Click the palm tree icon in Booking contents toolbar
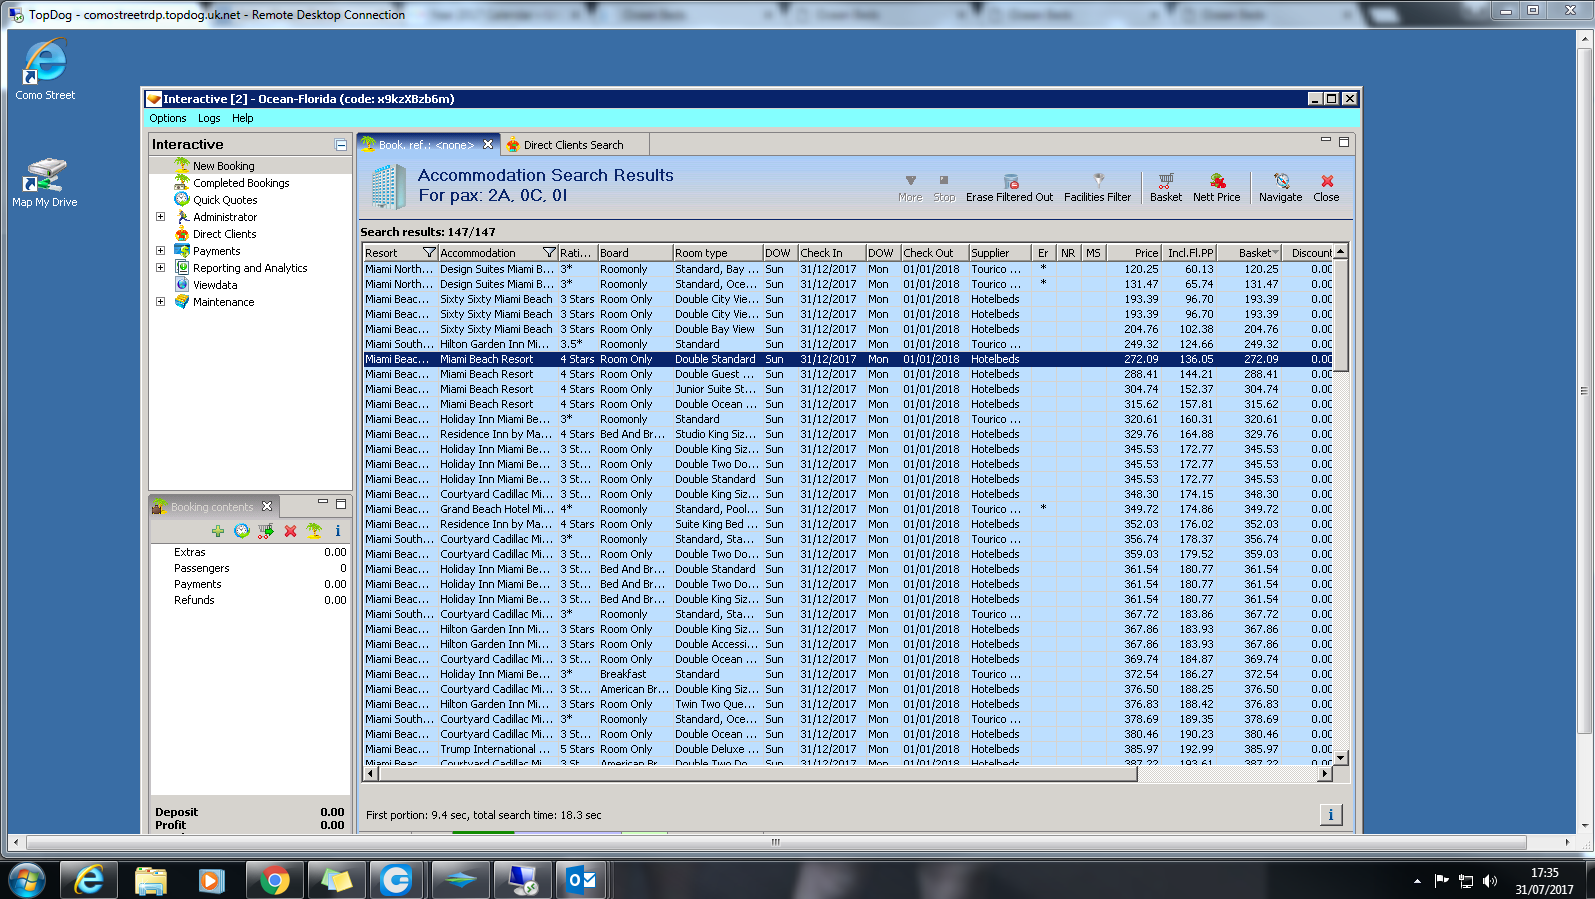The image size is (1595, 899). coord(314,531)
